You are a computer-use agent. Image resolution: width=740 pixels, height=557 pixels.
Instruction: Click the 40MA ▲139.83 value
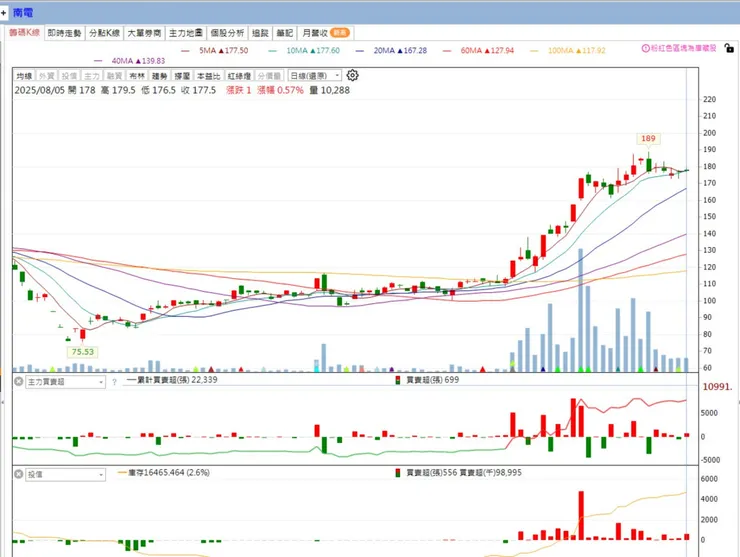click(x=138, y=61)
